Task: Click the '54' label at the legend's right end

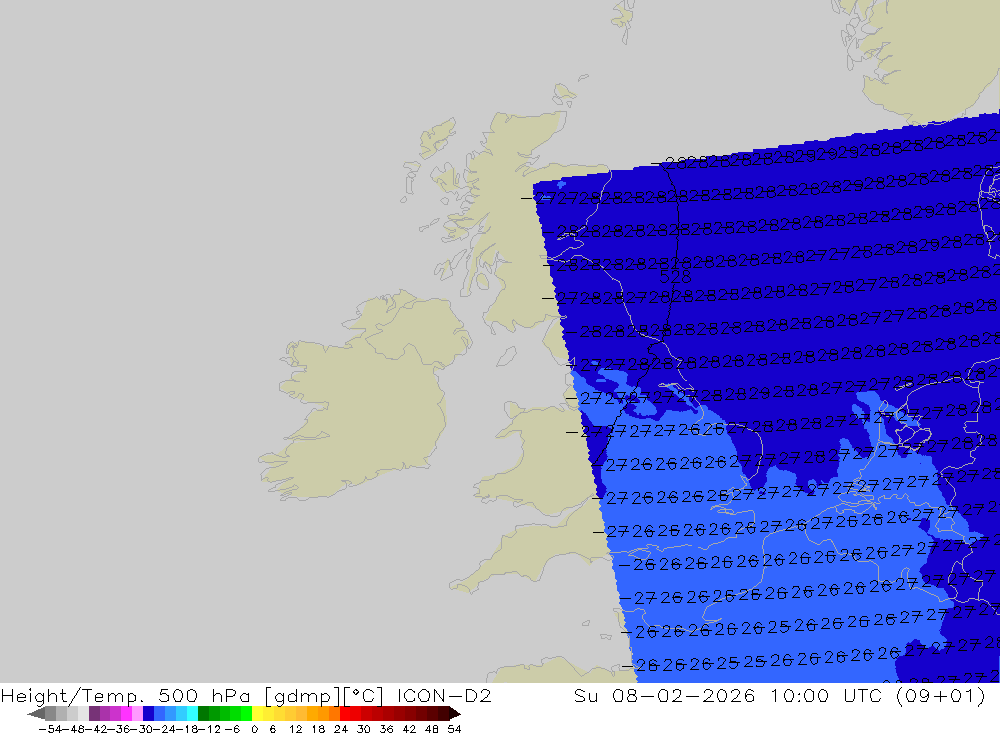Action: (x=454, y=729)
